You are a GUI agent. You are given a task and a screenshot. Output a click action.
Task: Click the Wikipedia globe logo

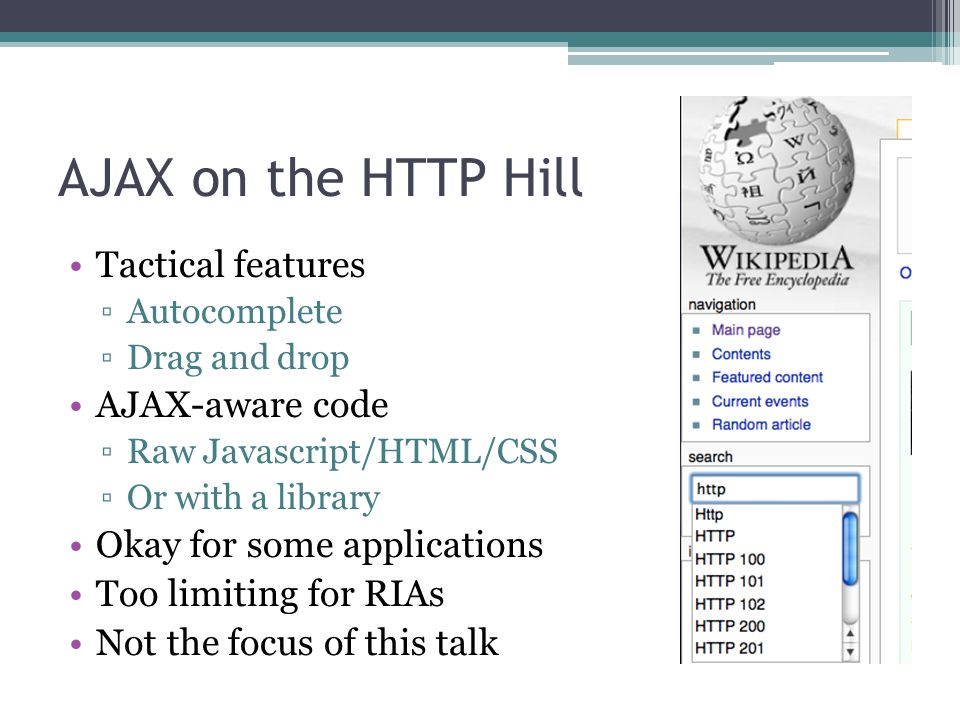[x=776, y=170]
